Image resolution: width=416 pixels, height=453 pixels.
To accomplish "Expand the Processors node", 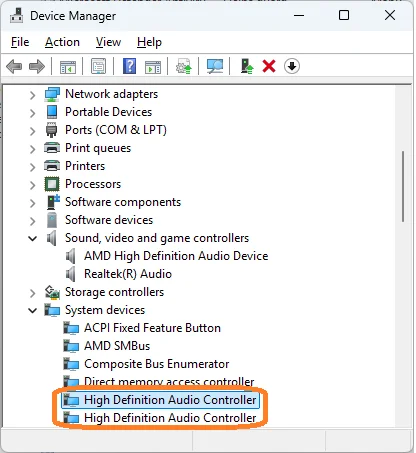I will click(32, 185).
